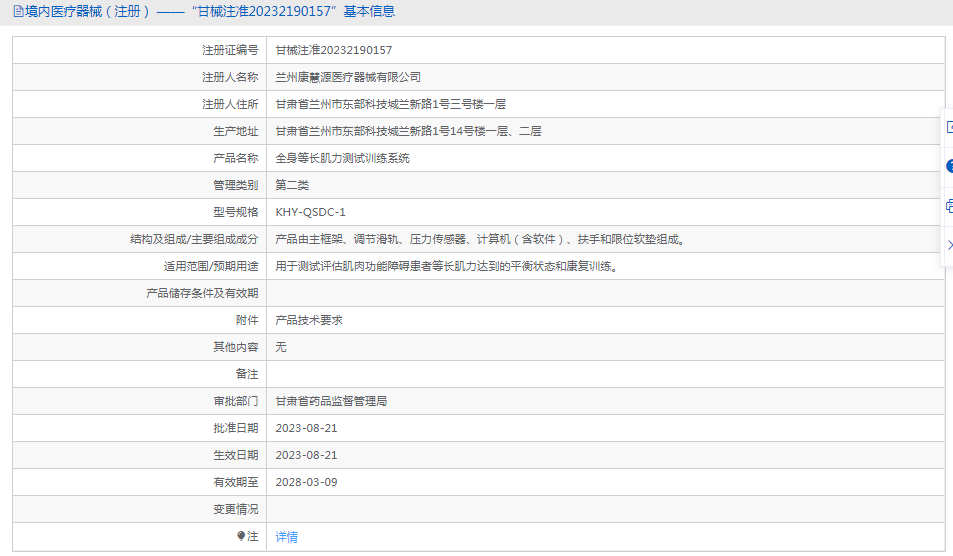
Task: Click the 变更情况 row label
Action: 236,509
